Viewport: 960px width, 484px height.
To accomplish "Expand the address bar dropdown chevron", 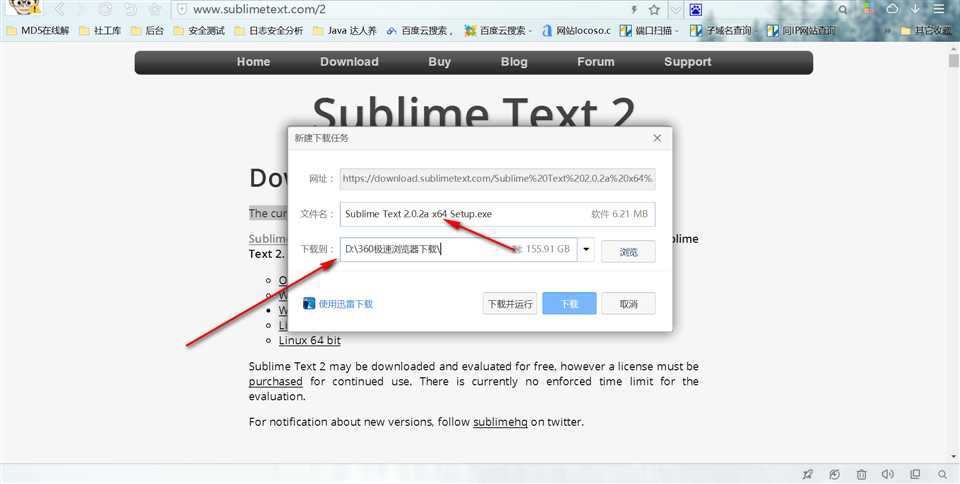I will tap(675, 10).
